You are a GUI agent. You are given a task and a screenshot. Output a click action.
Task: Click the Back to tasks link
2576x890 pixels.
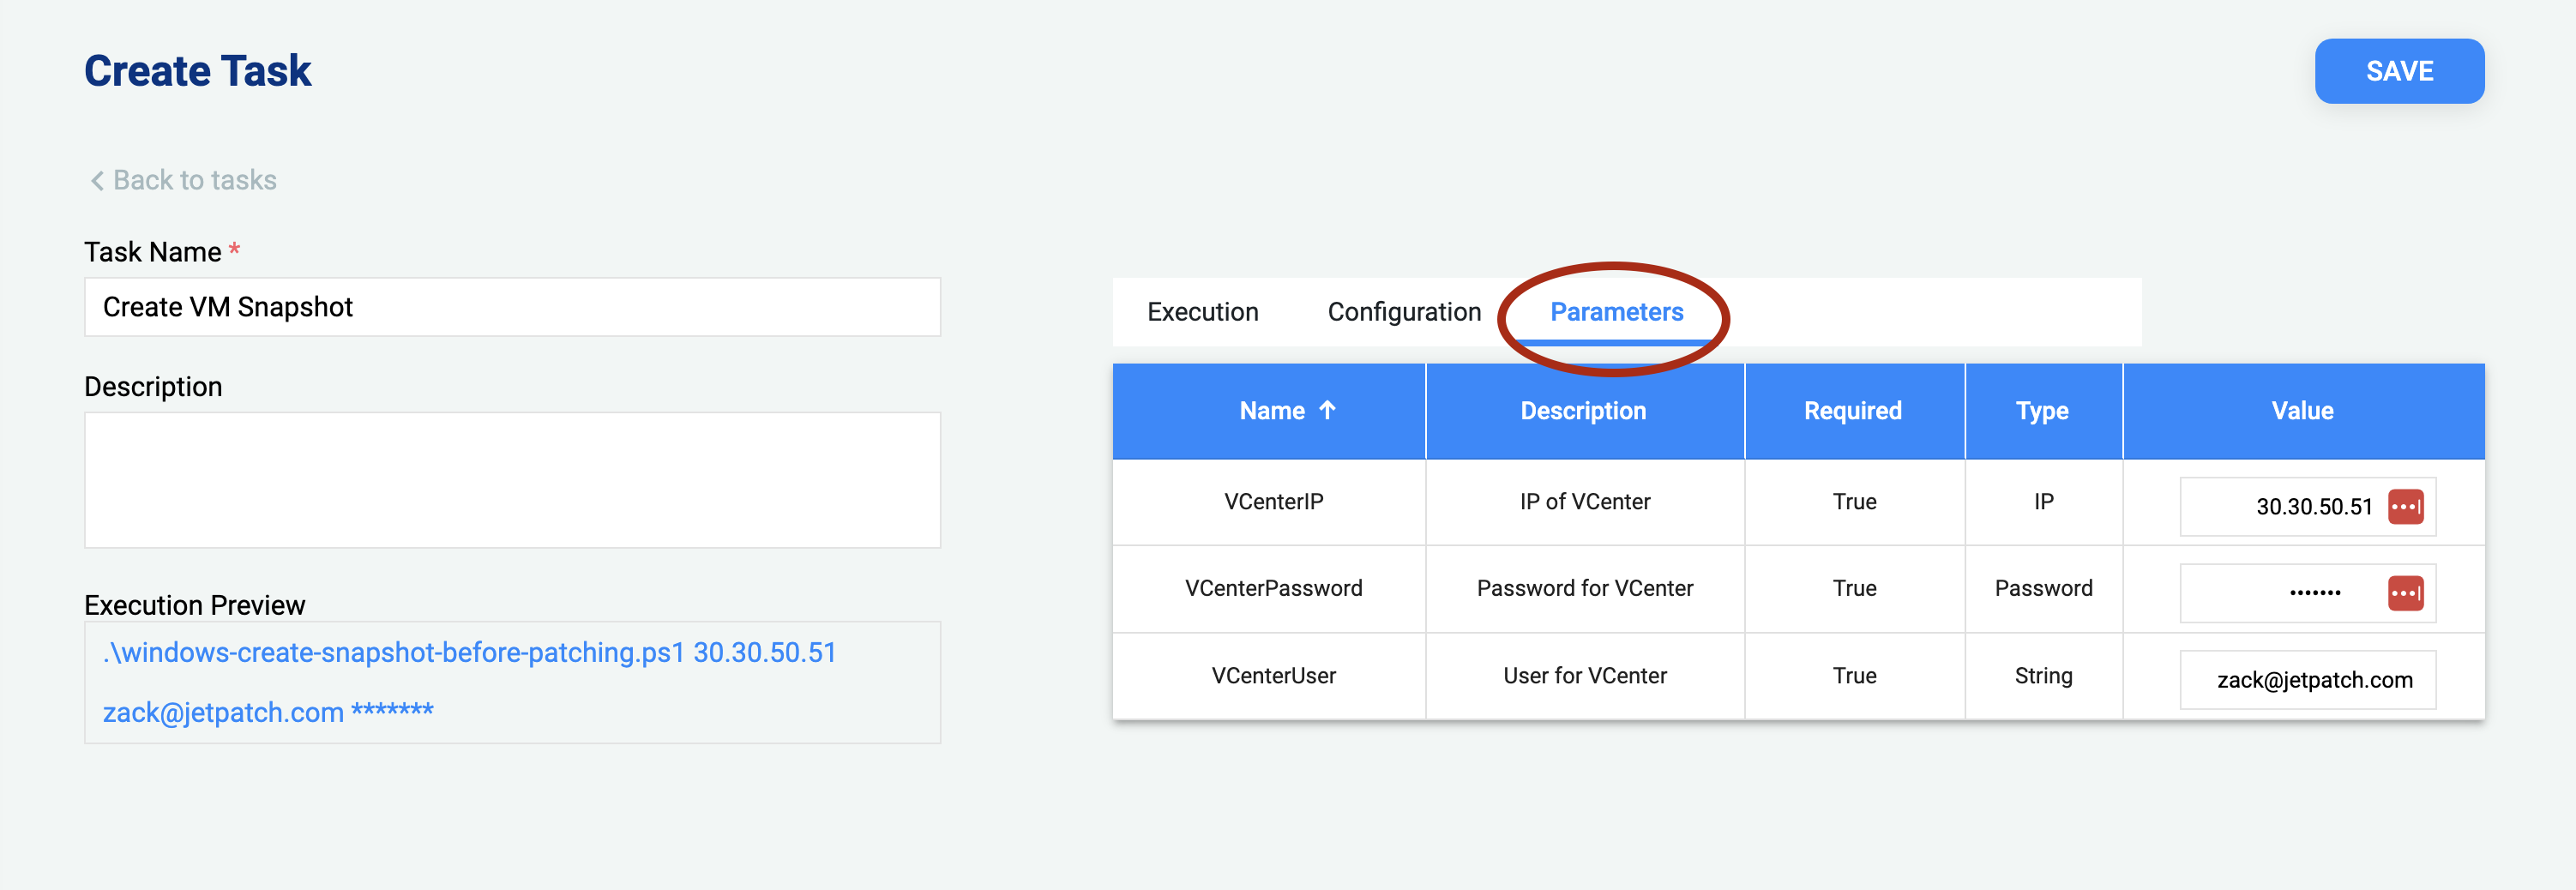click(x=195, y=180)
